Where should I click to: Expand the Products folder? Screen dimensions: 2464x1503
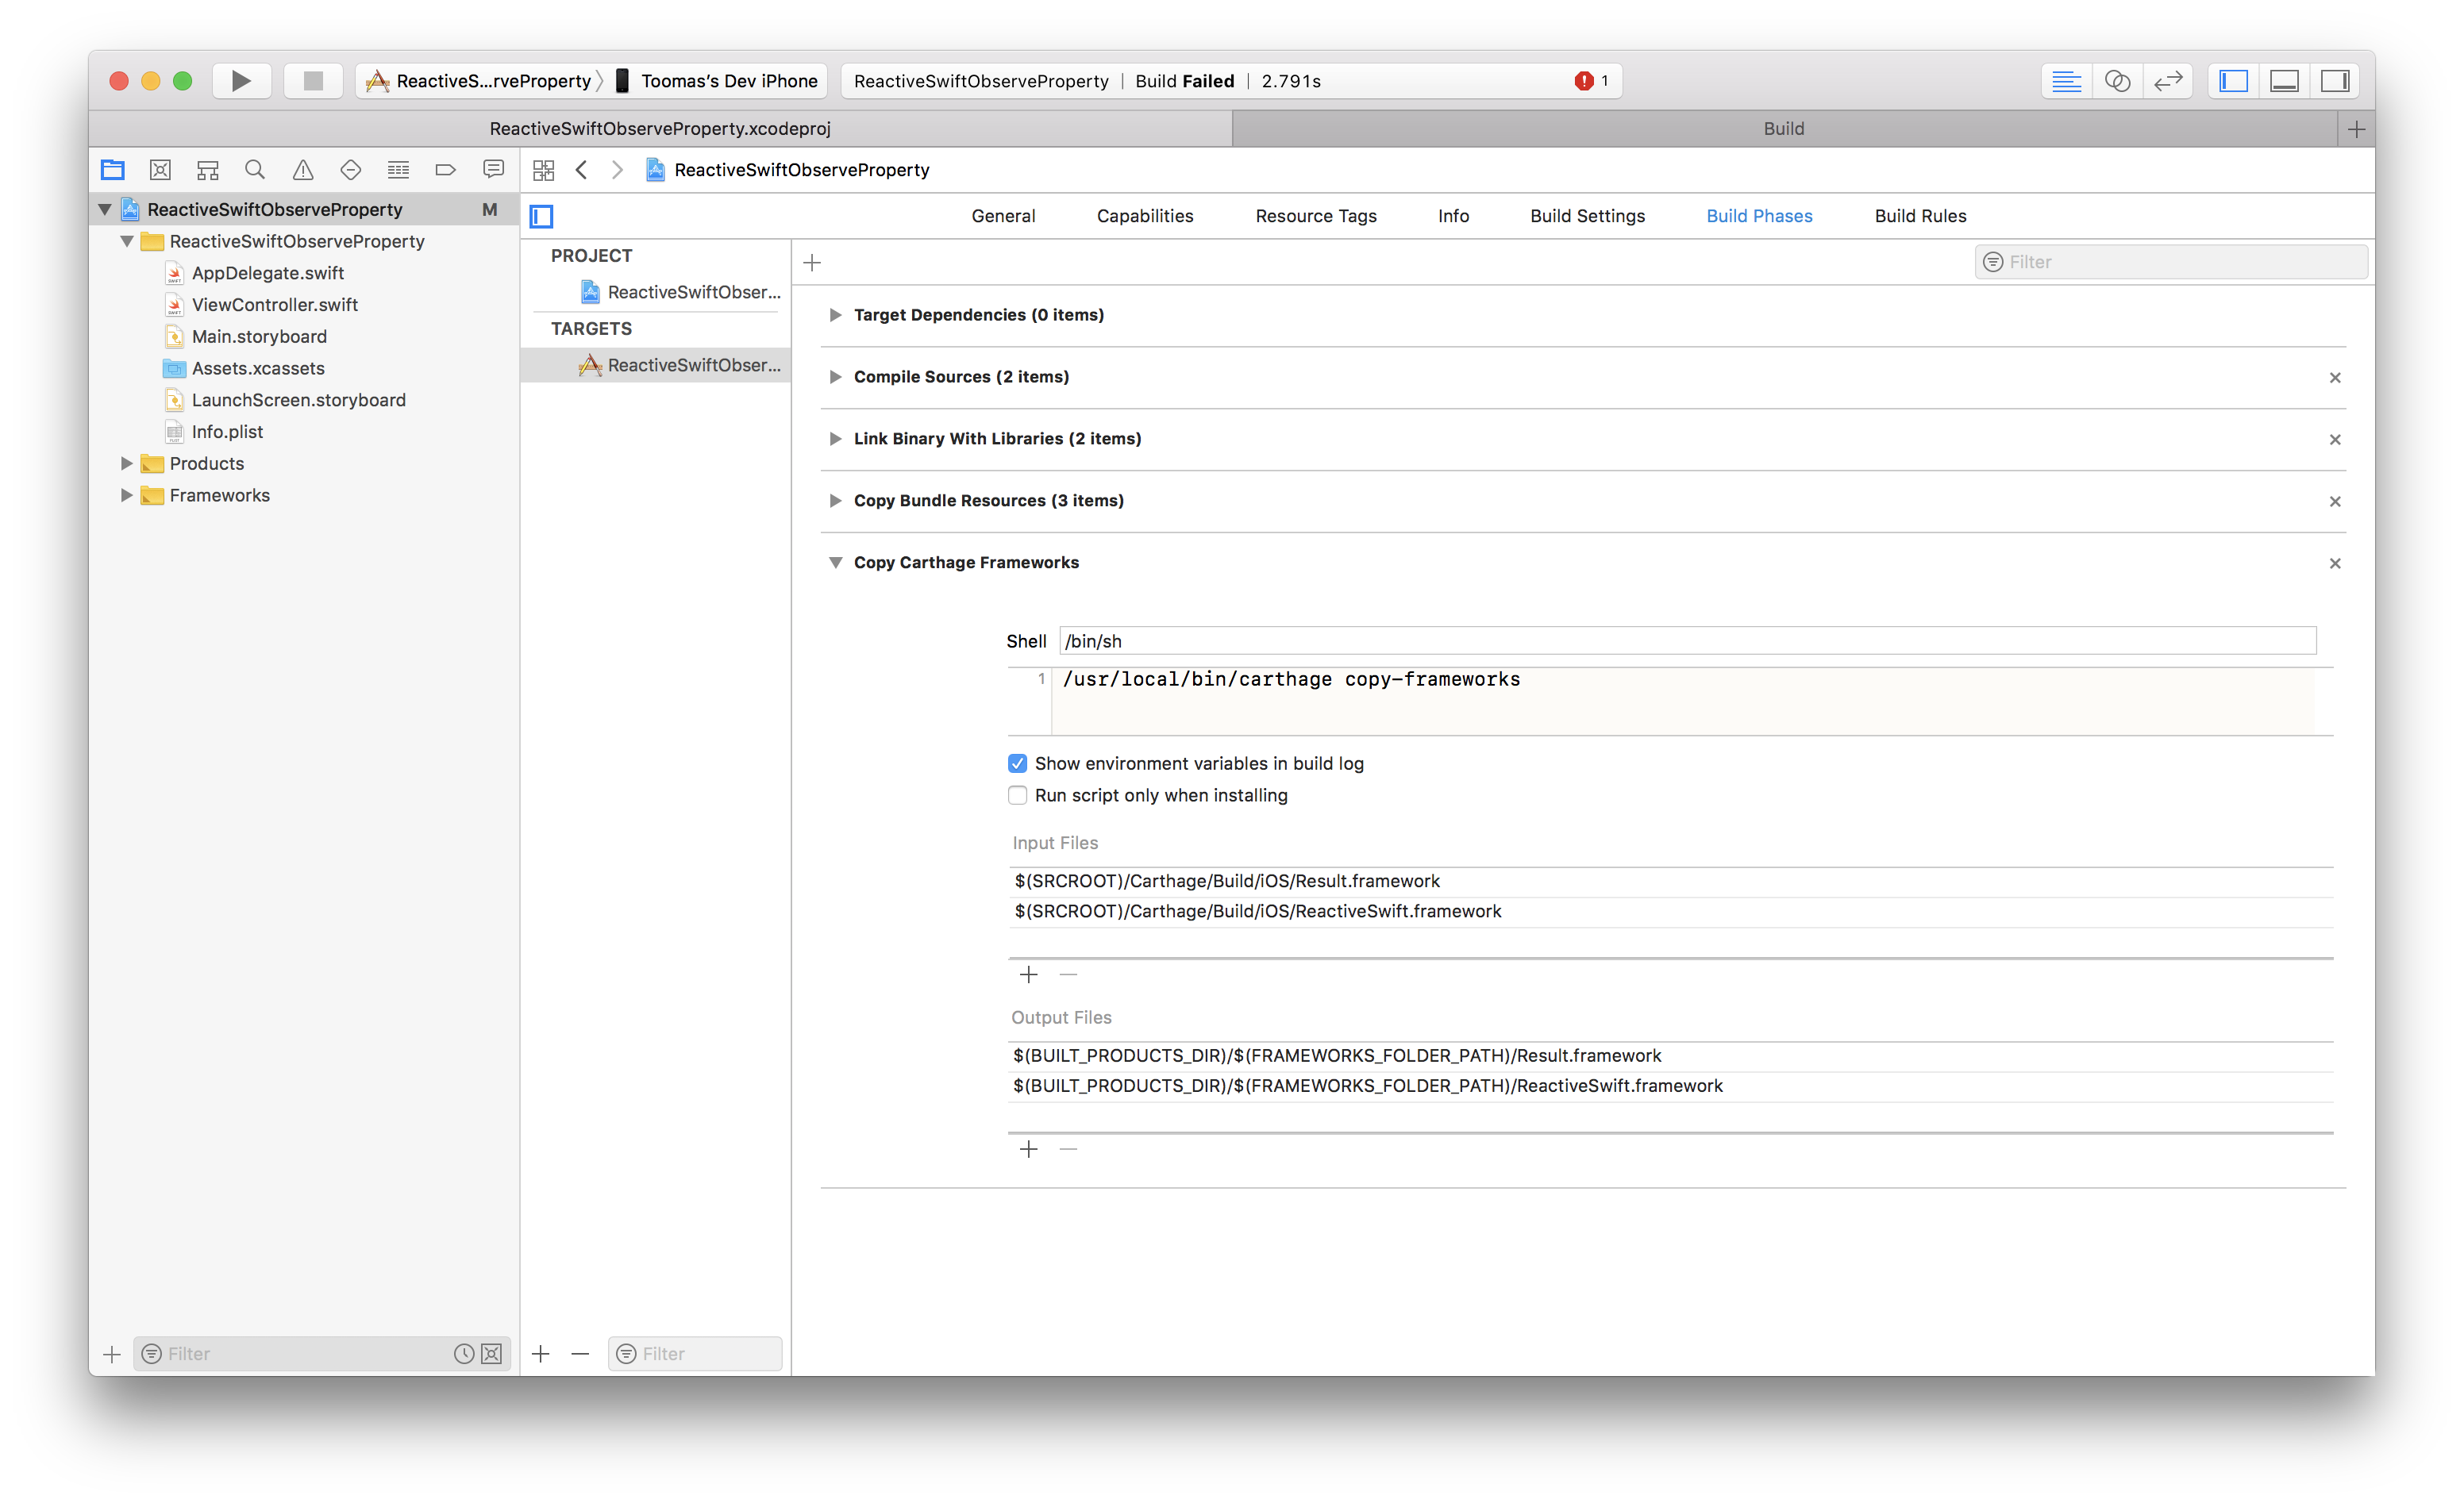pyautogui.click(x=126, y=463)
